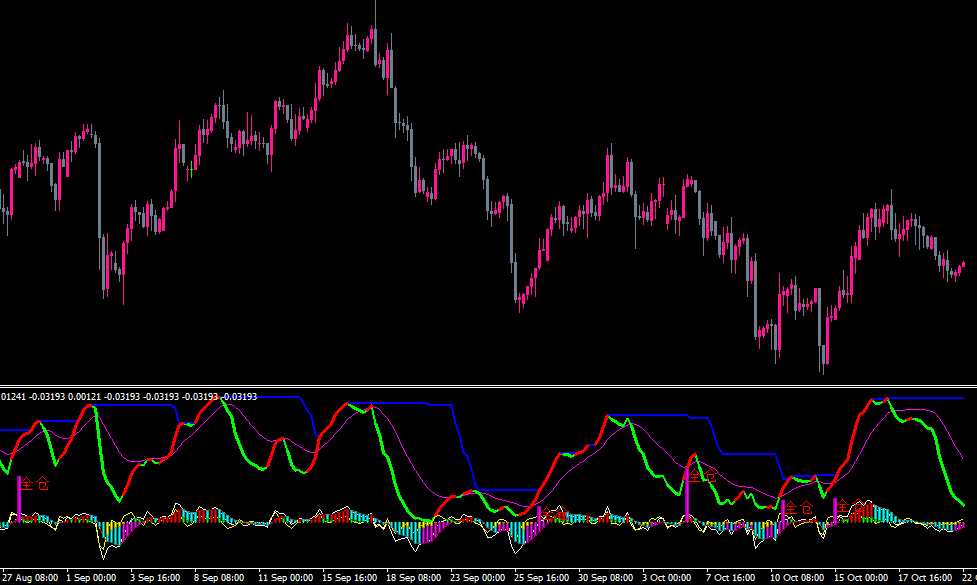The width and height of the screenshot is (977, 585).
Task: Select the 23 Sep 00:00 axis label
Action: 479,578
